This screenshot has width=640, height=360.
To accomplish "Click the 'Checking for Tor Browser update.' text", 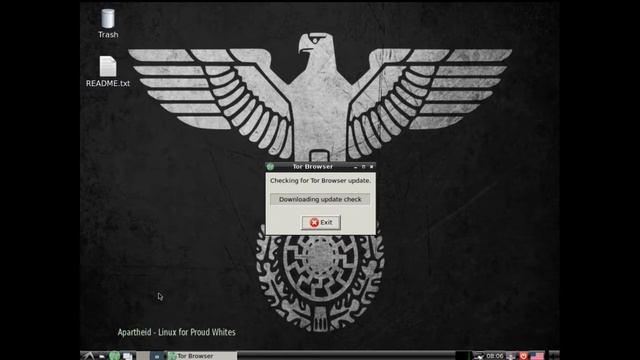I will 320,180.
